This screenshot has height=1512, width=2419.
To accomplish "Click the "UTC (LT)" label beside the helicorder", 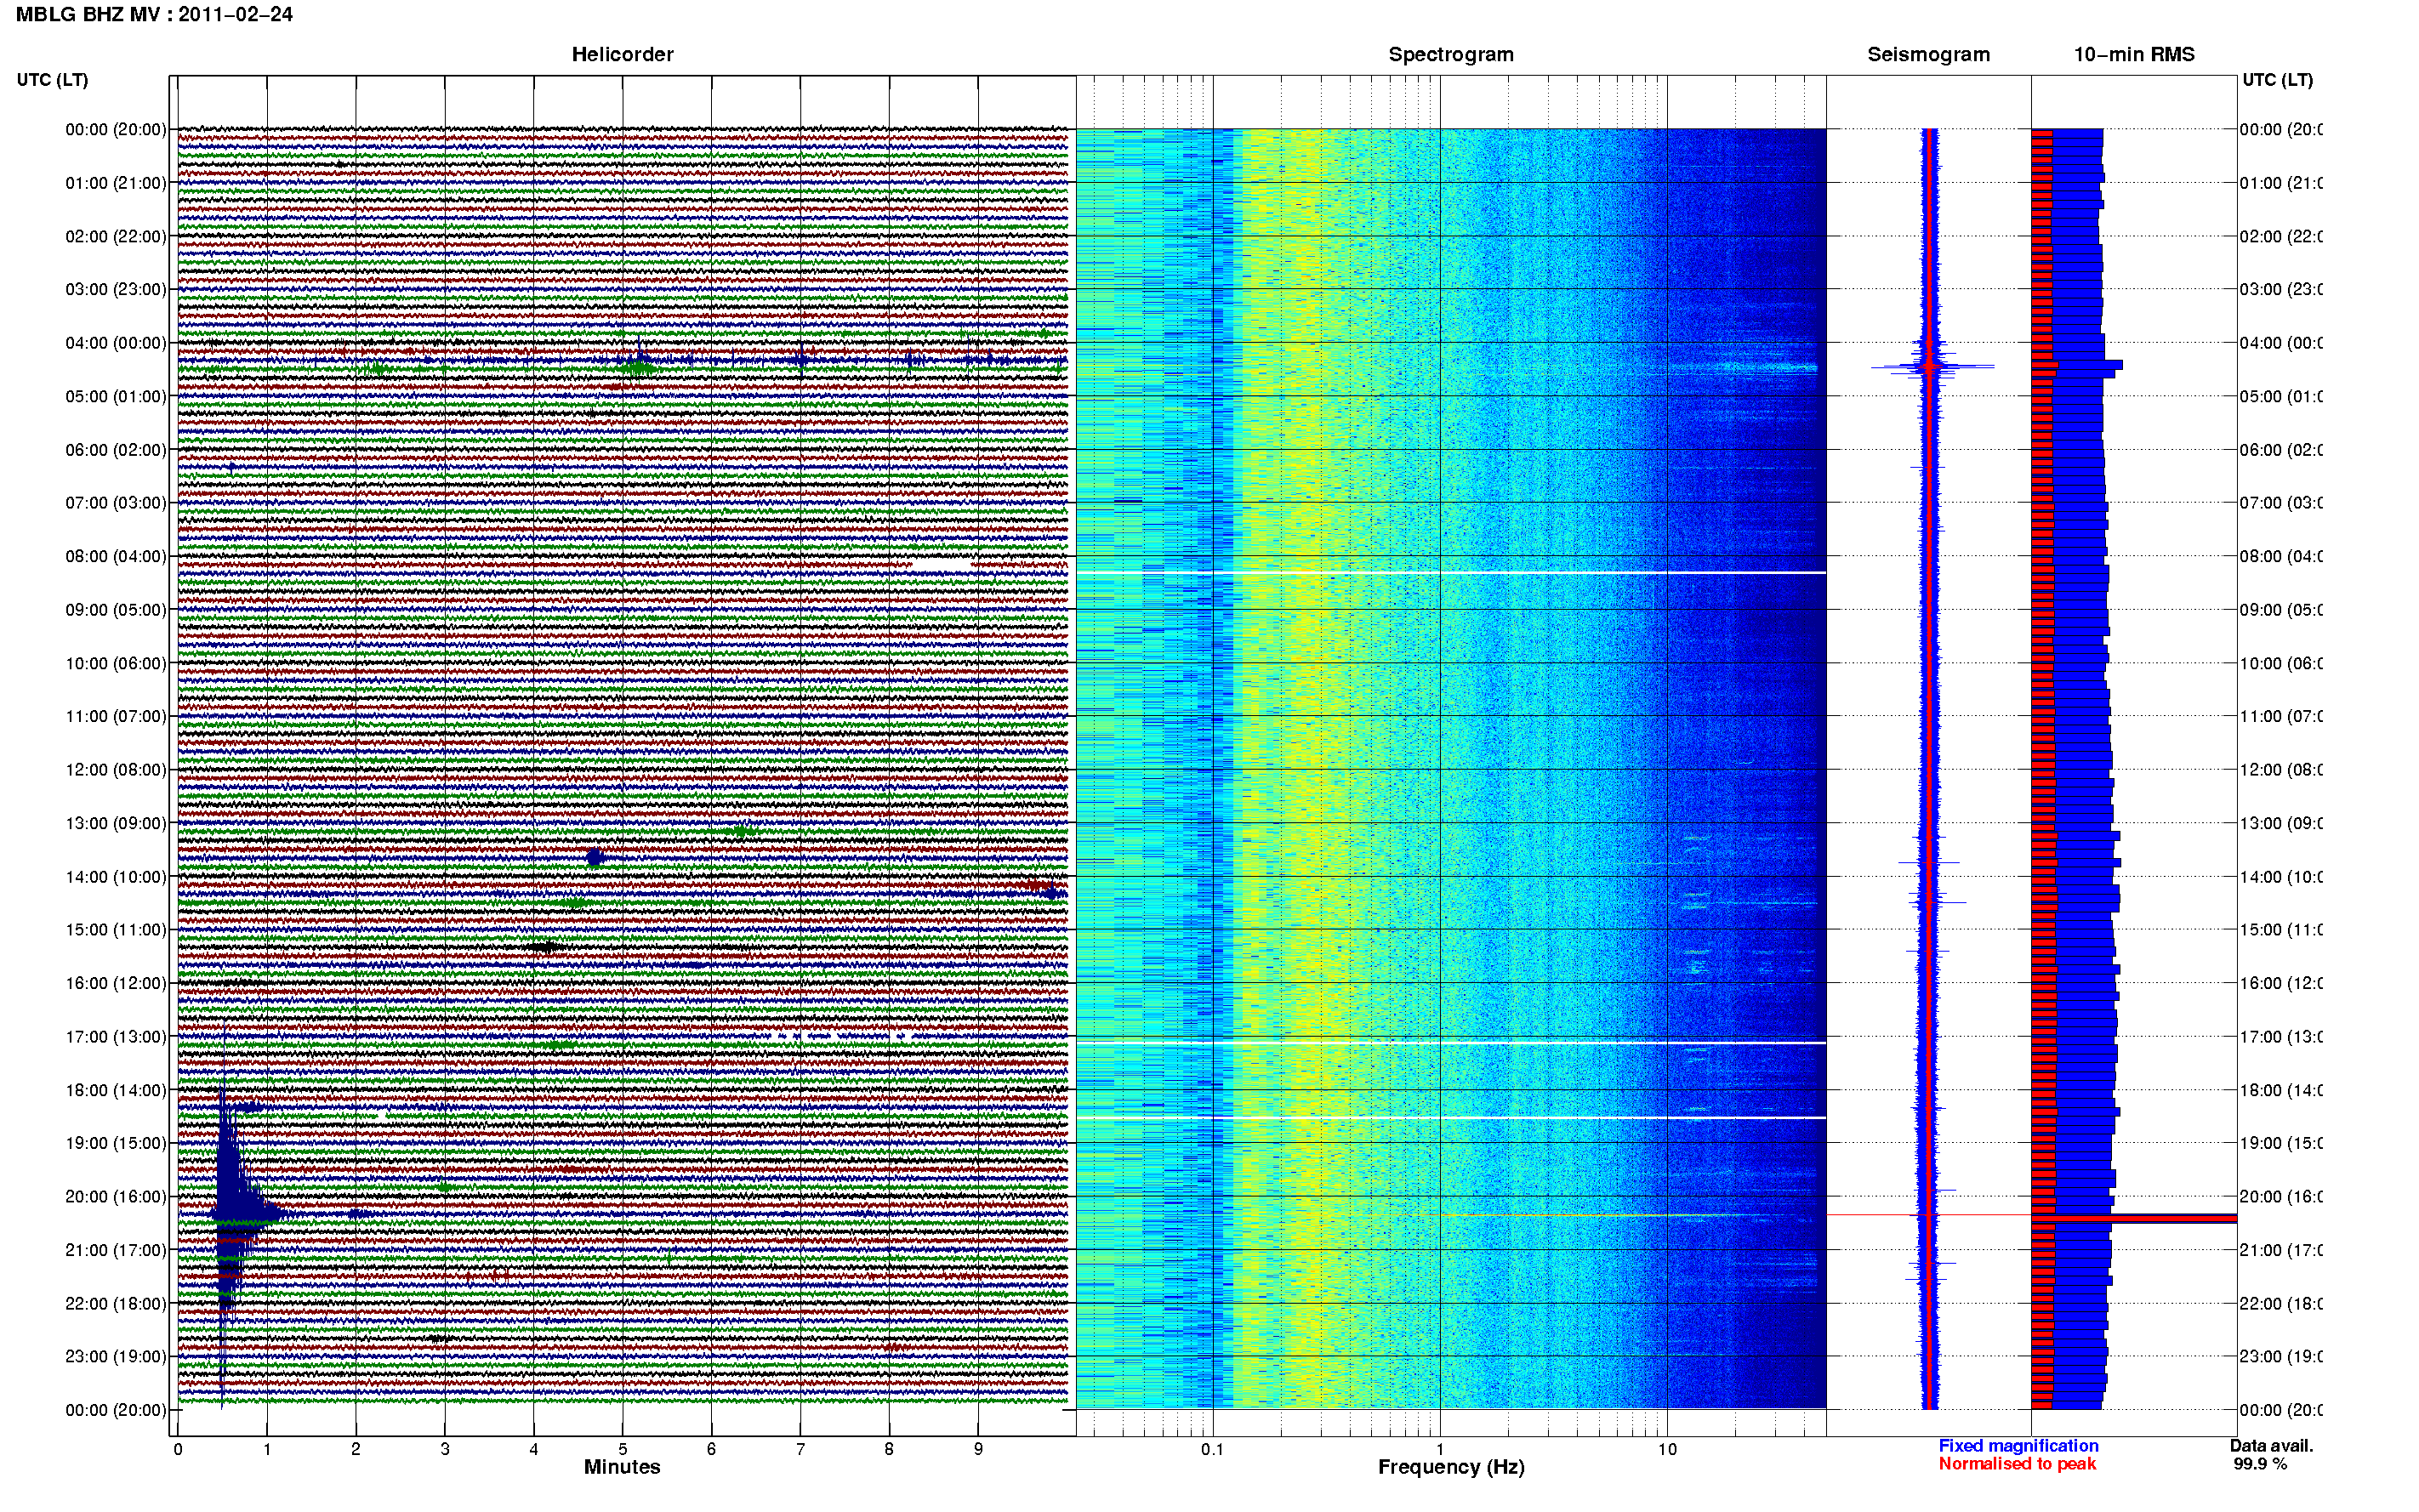I will pos(52,80).
